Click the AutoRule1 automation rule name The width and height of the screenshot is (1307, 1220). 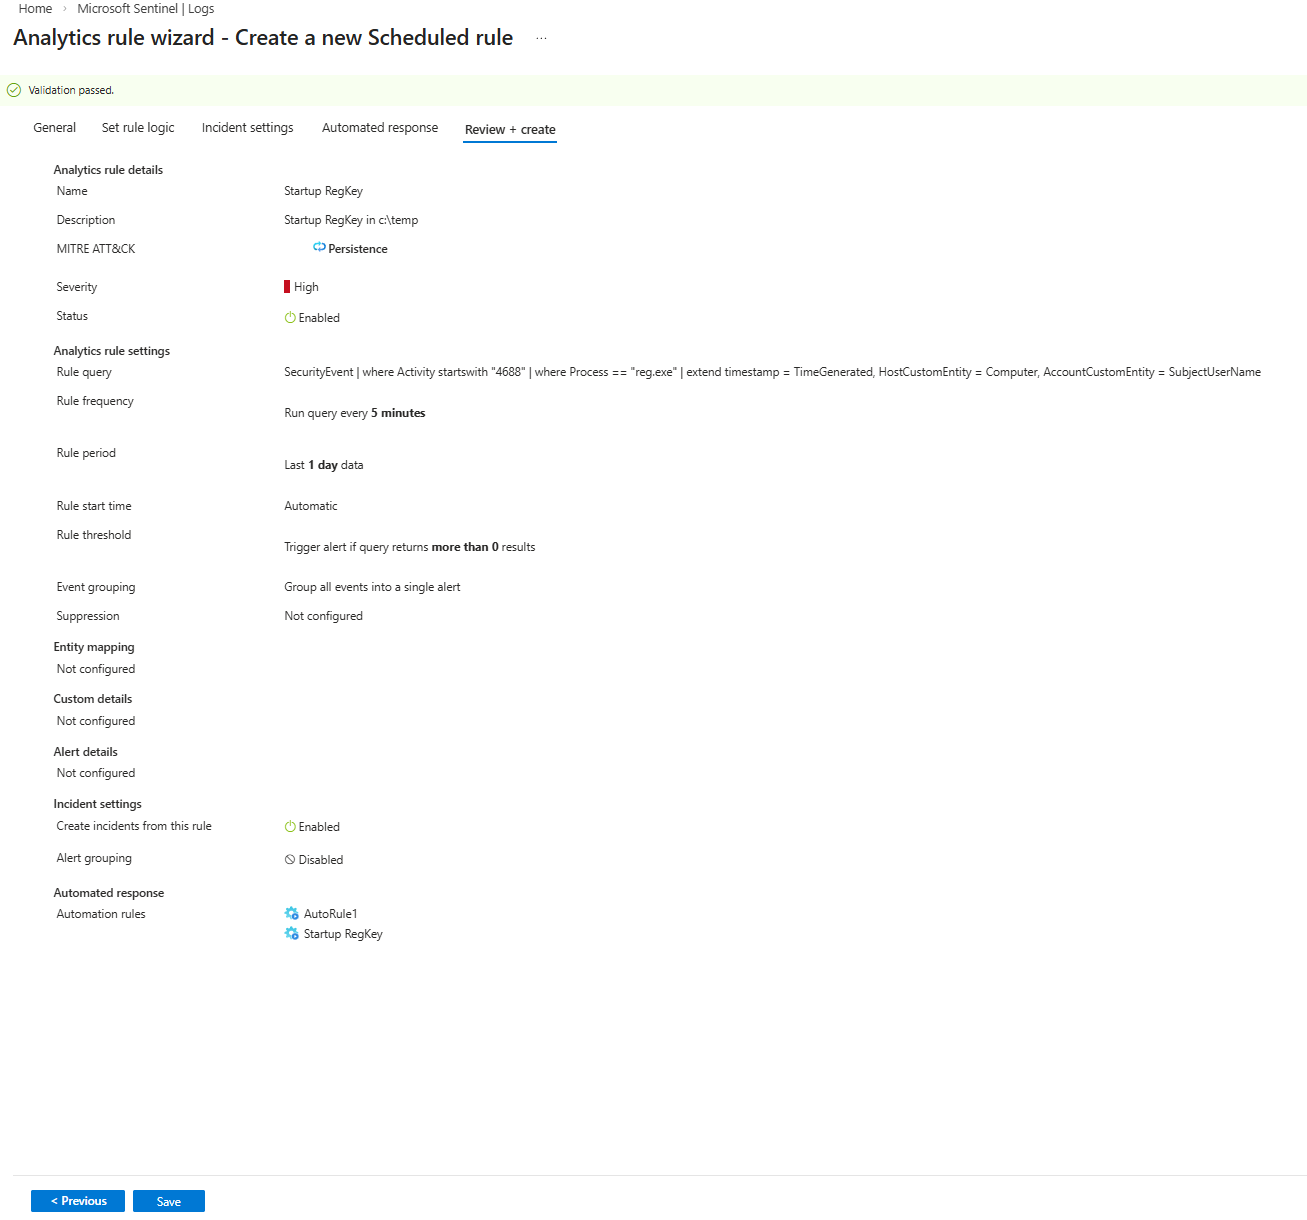pos(331,914)
